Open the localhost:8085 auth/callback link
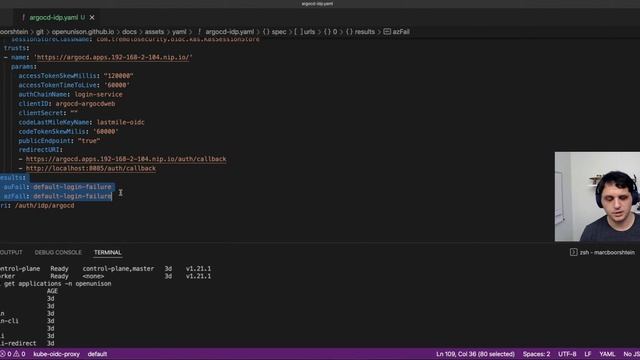The width and height of the screenshot is (640, 360). [x=91, y=169]
